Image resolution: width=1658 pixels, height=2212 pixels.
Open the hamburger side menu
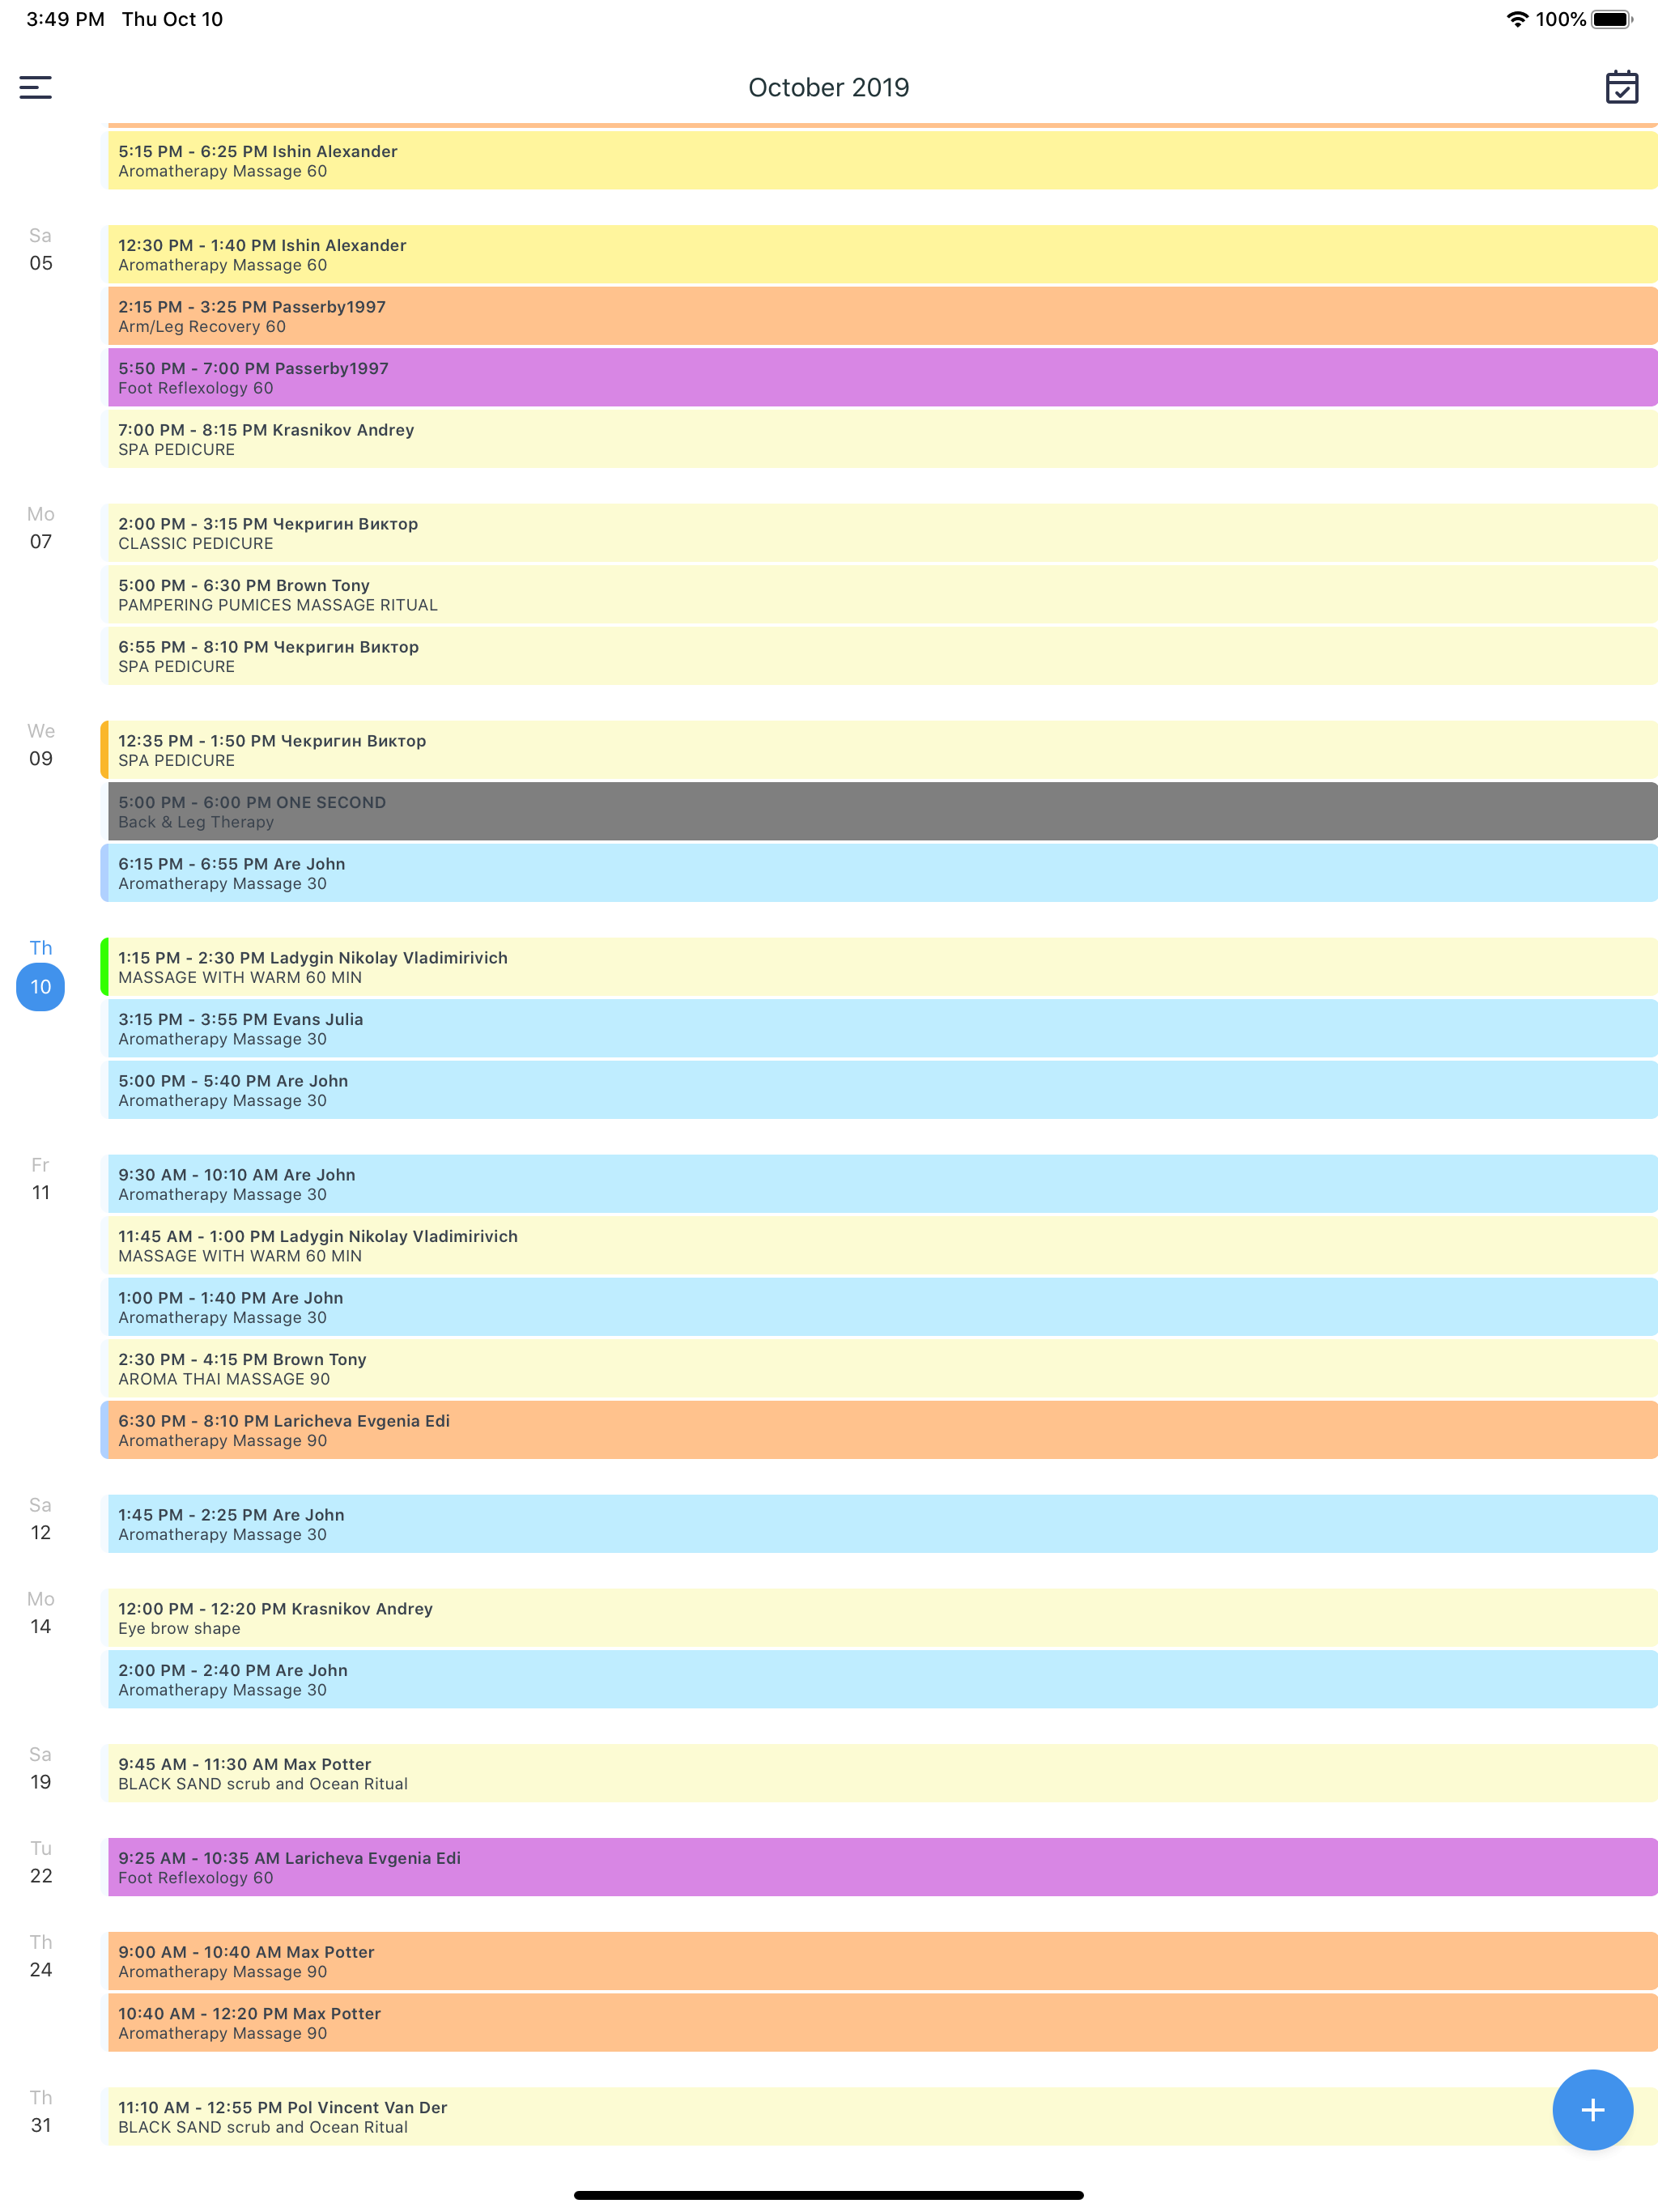click(x=35, y=88)
